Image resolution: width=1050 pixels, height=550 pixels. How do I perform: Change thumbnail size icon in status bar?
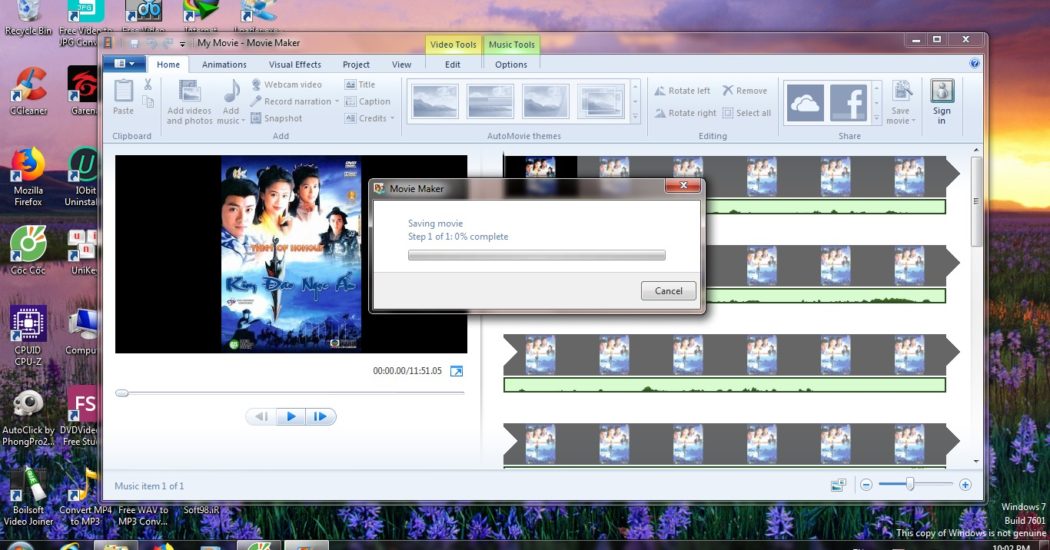tap(838, 484)
